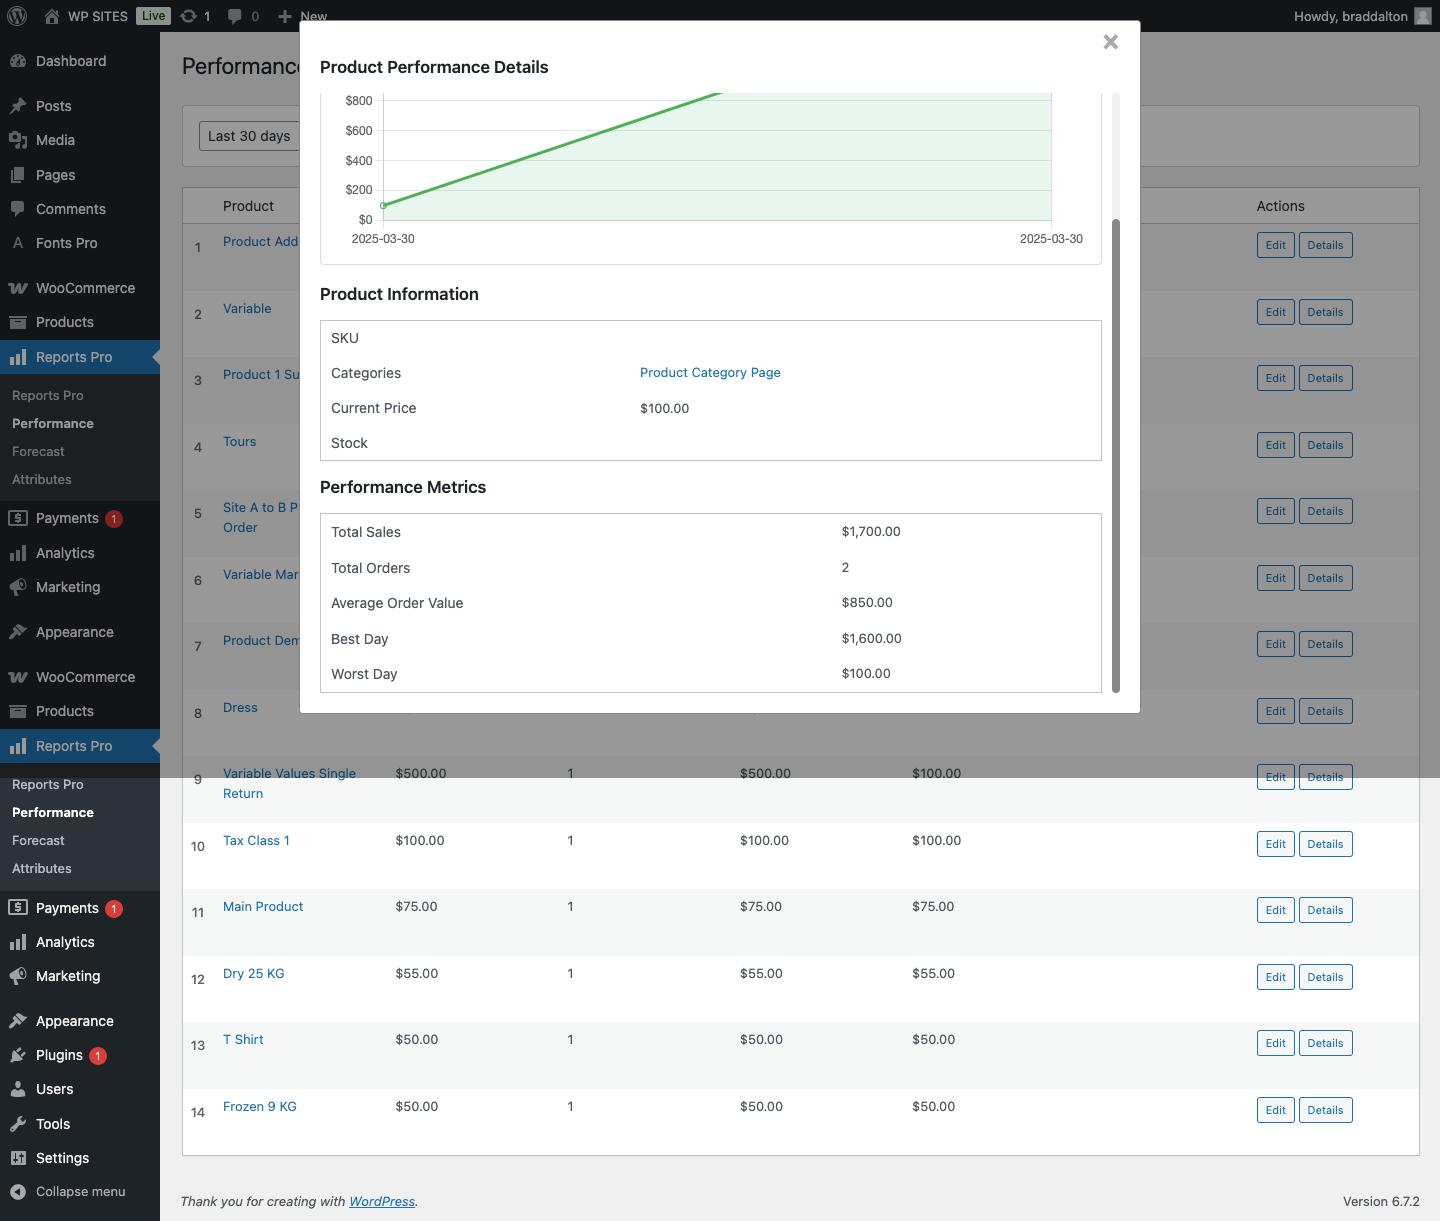Click the Settings icon in sidebar
The height and width of the screenshot is (1221, 1440).
pyautogui.click(x=18, y=1158)
